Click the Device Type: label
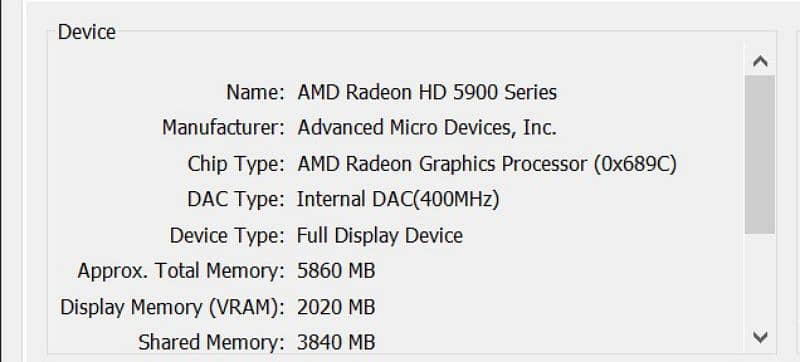Screen dimensions: 800x362 [x=227, y=236]
